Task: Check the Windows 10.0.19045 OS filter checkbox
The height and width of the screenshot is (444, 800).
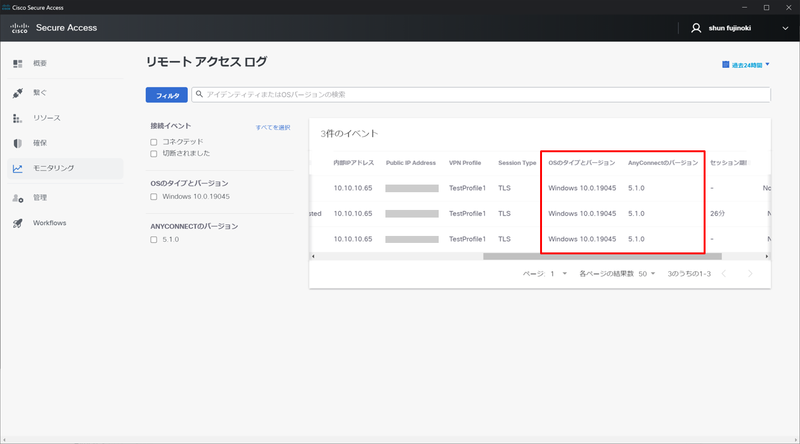Action: pos(154,196)
